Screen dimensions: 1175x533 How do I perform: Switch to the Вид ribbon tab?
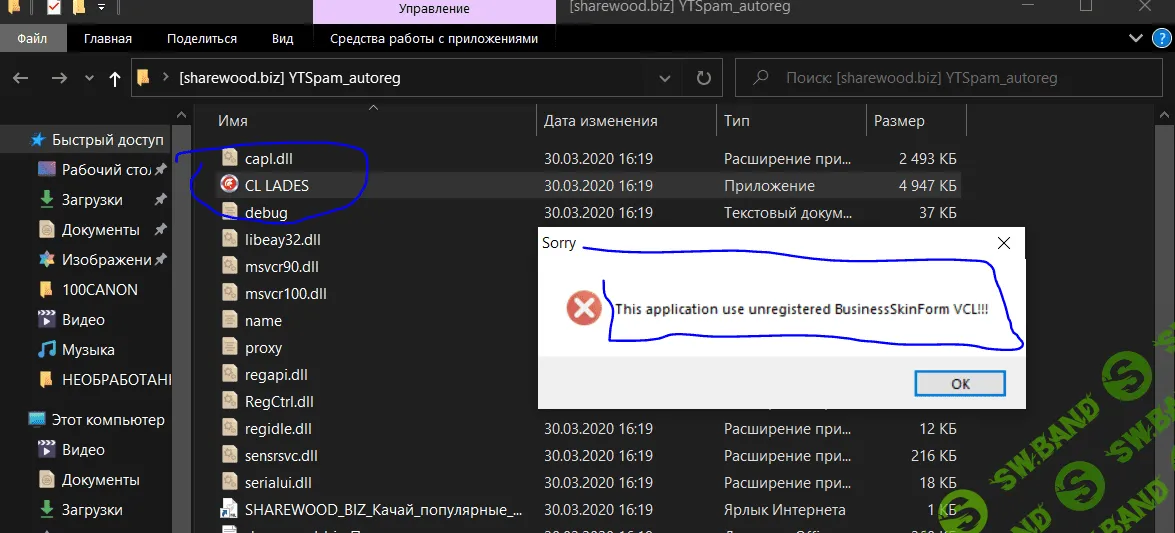tap(282, 38)
